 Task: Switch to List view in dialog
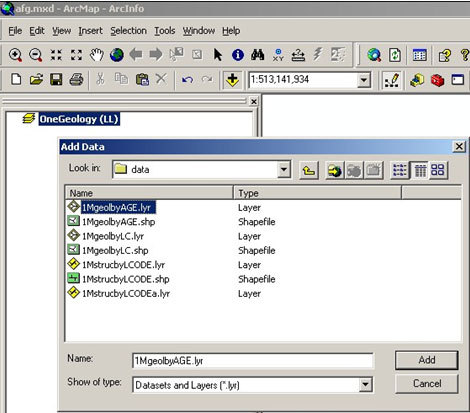(400, 170)
